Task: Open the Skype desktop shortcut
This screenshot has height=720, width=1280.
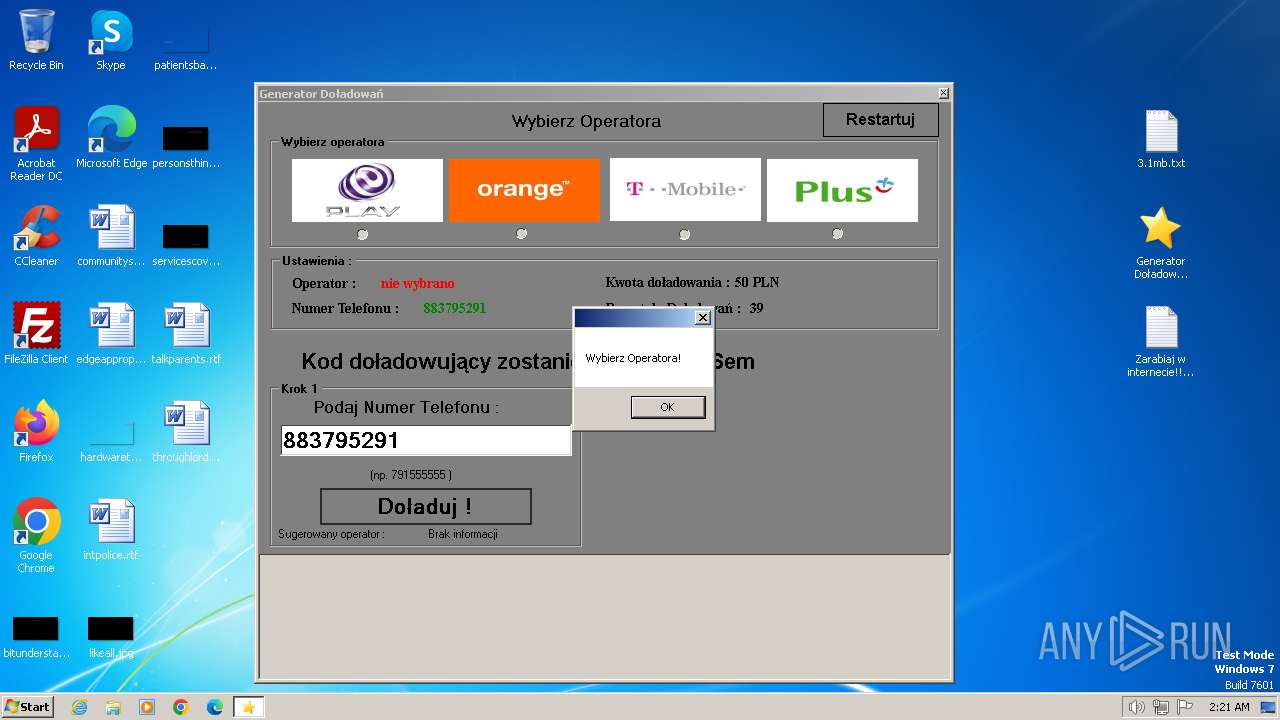Action: tap(111, 40)
